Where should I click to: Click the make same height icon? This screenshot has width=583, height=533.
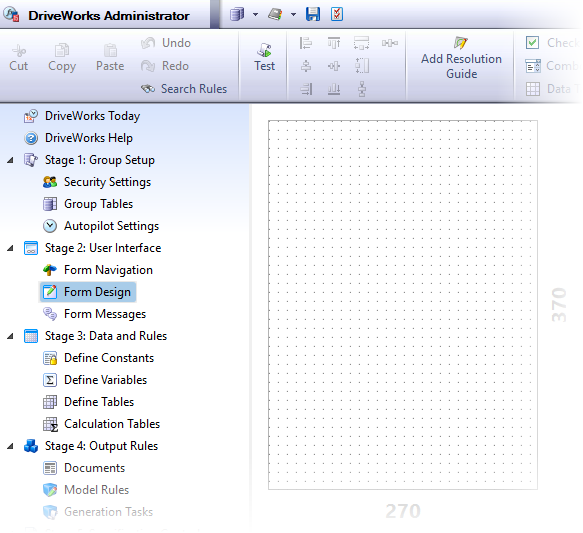coord(362,66)
